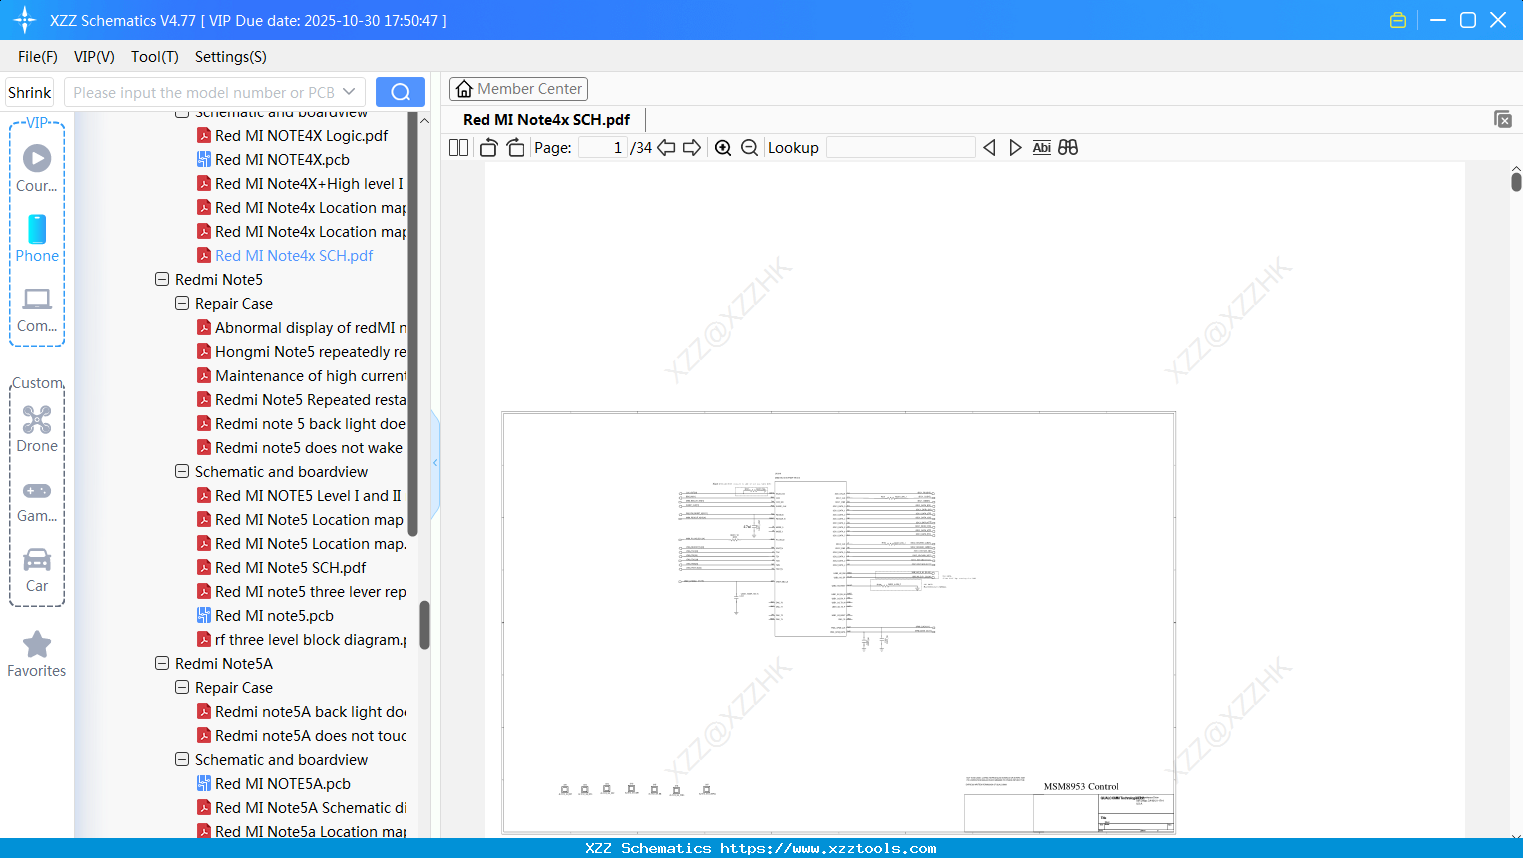Collapse Schematic and boardview under Redmi Note5A
Image resolution: width=1523 pixels, height=858 pixels.
tap(182, 760)
